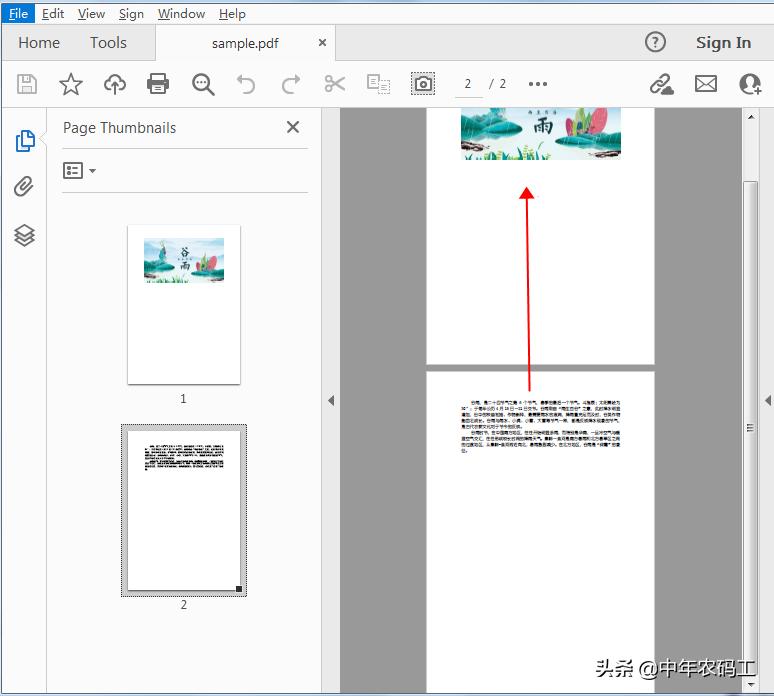The height and width of the screenshot is (696, 774).
Task: Show the Layers panel
Action: tap(24, 235)
